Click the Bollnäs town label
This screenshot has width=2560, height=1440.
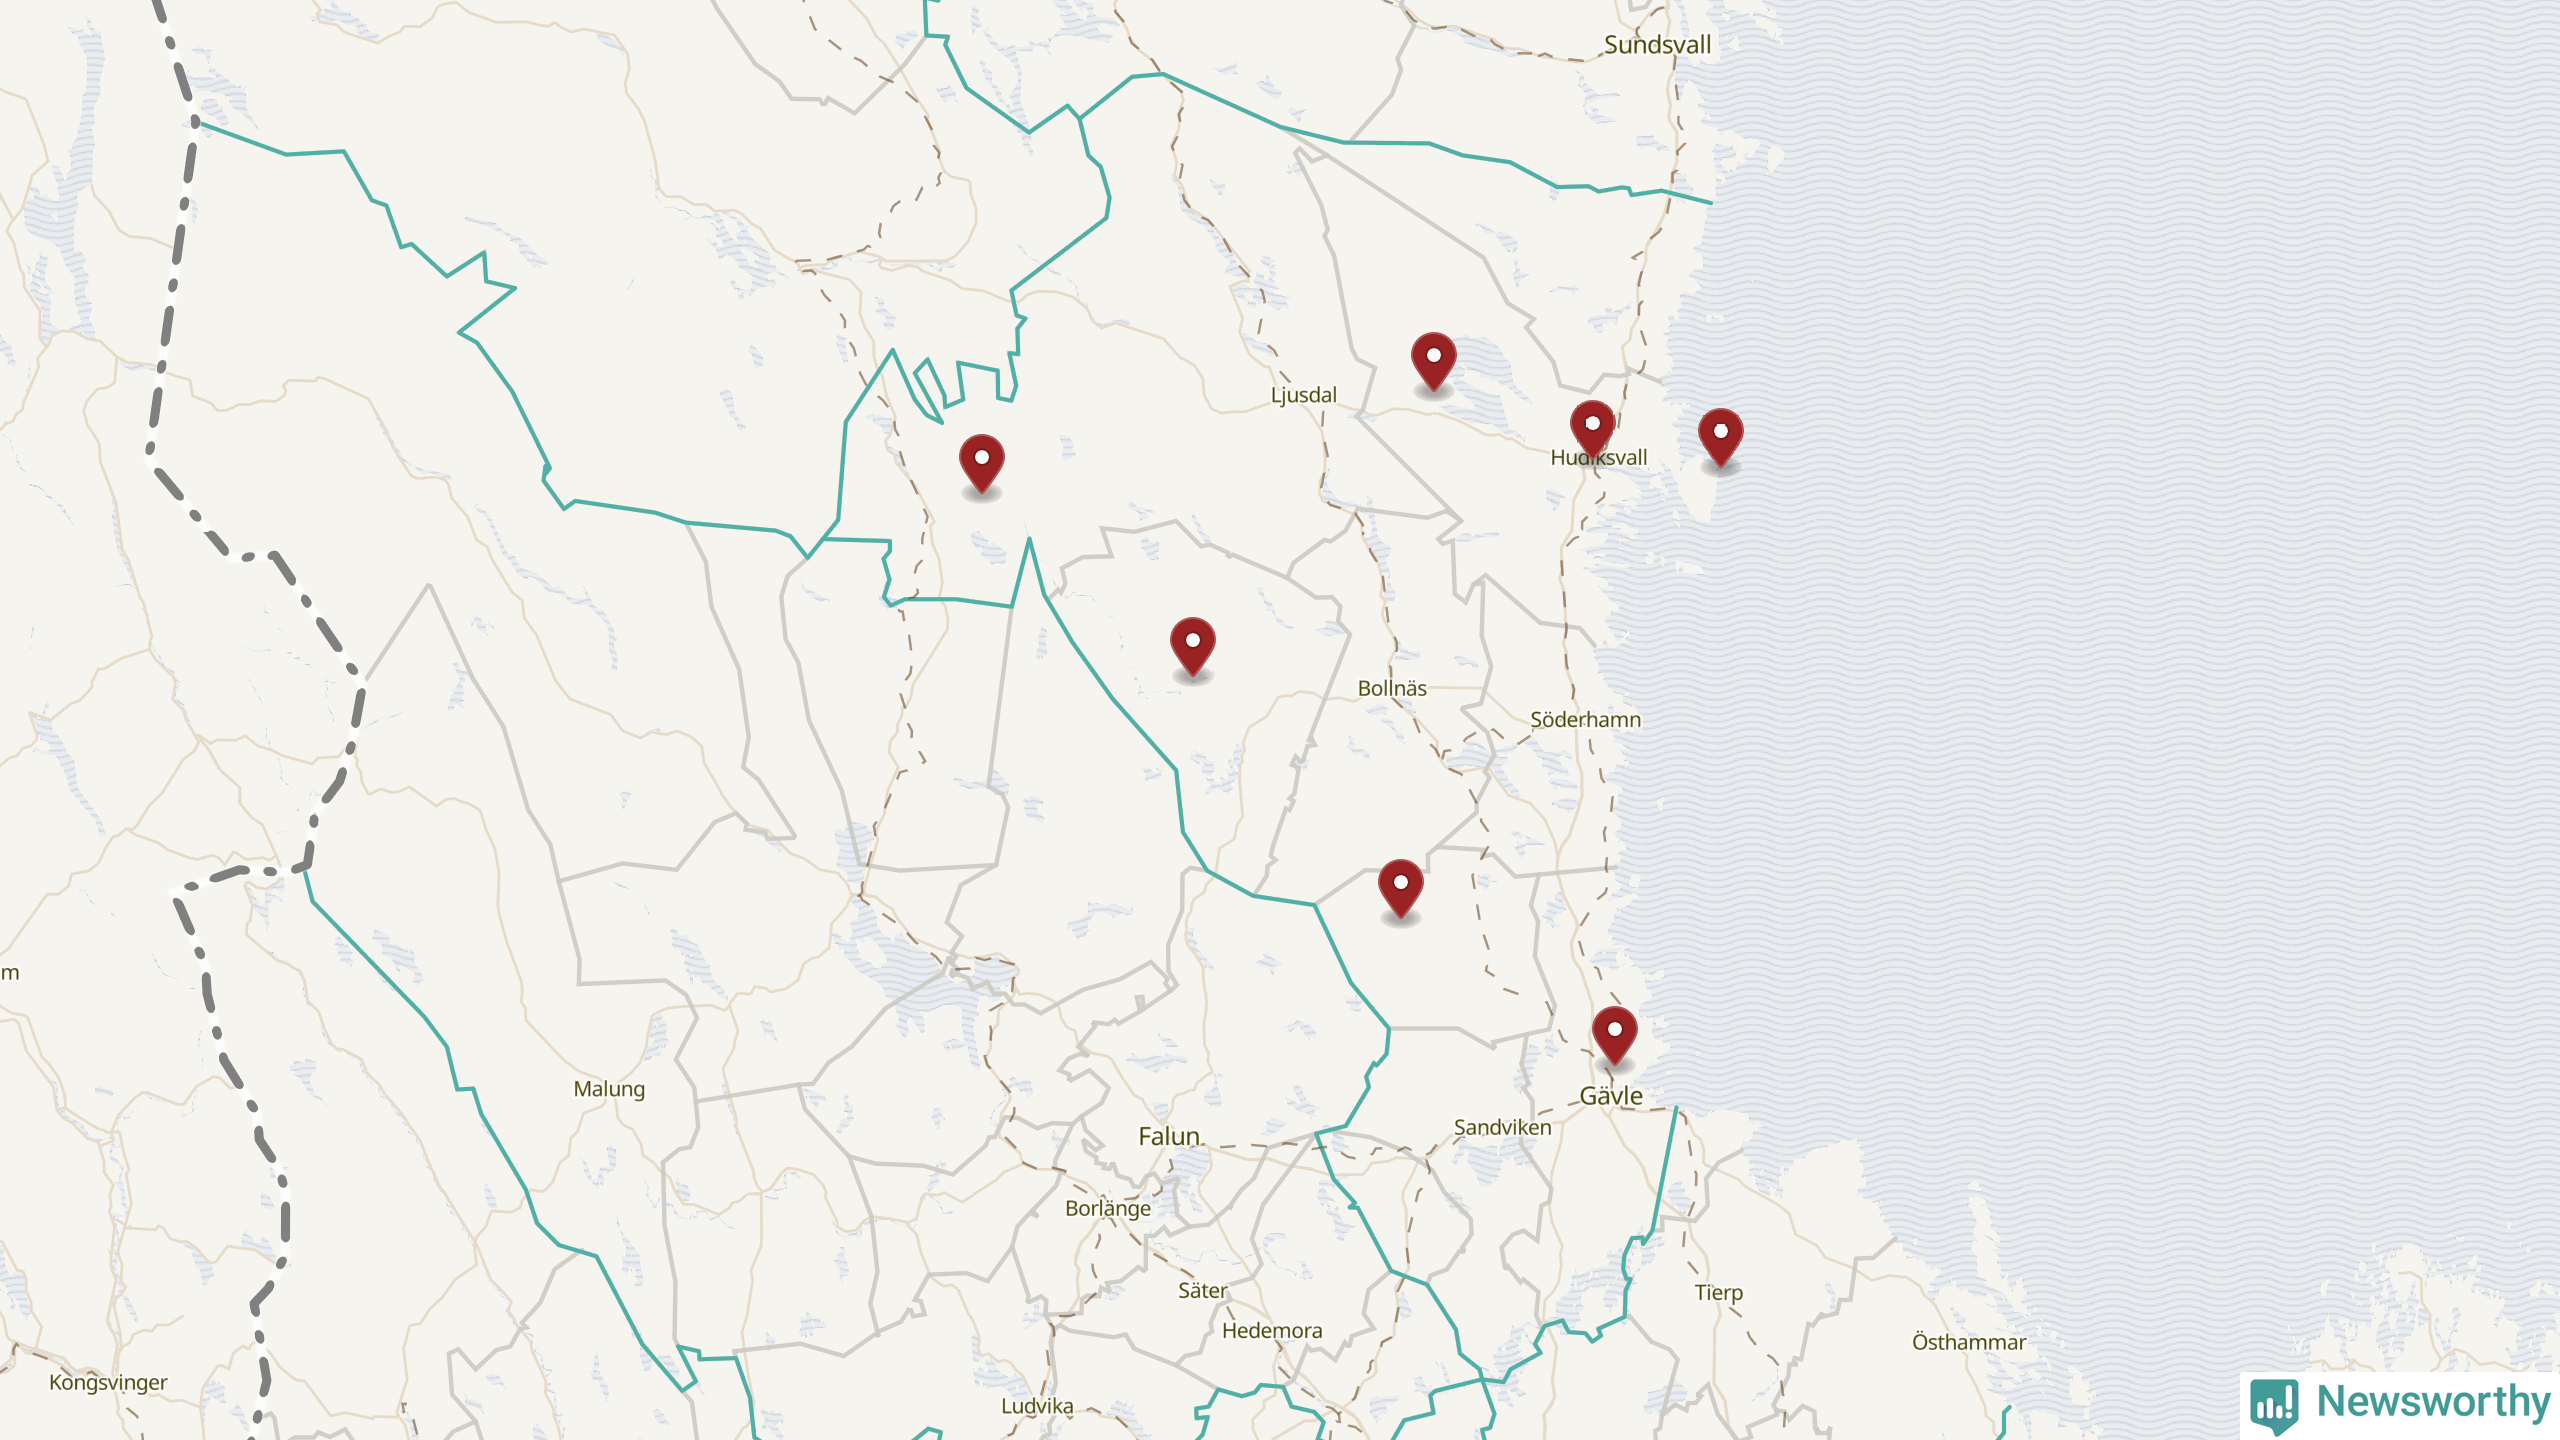click(1391, 688)
